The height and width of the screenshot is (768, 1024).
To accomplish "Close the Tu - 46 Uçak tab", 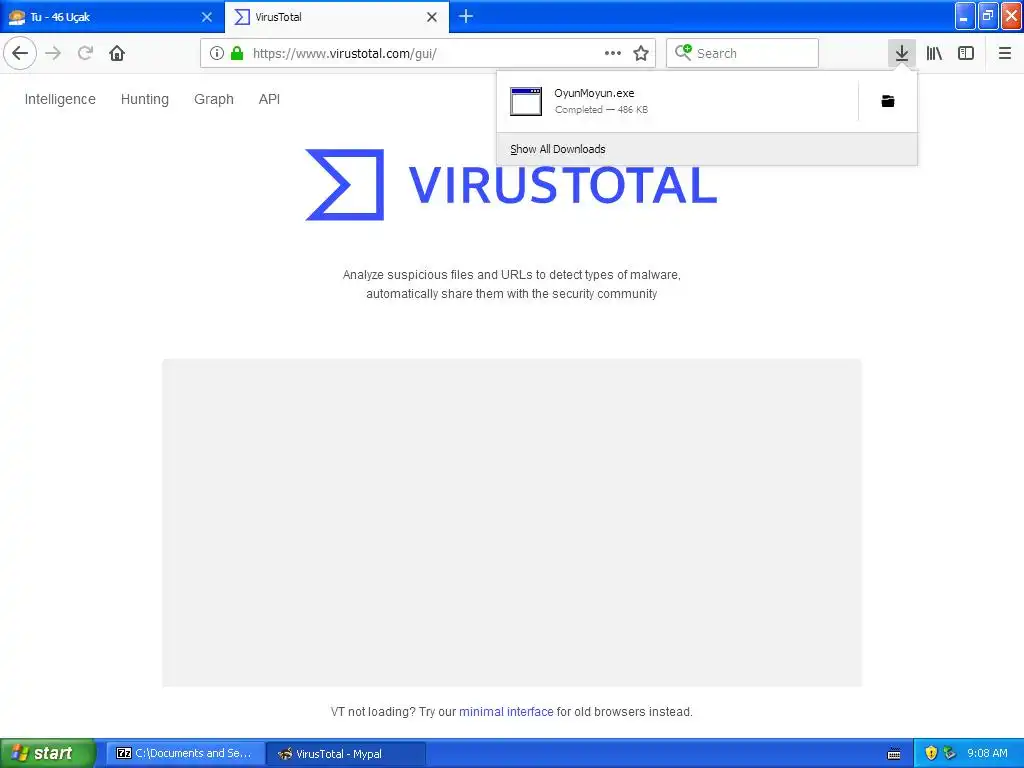I will coord(207,17).
